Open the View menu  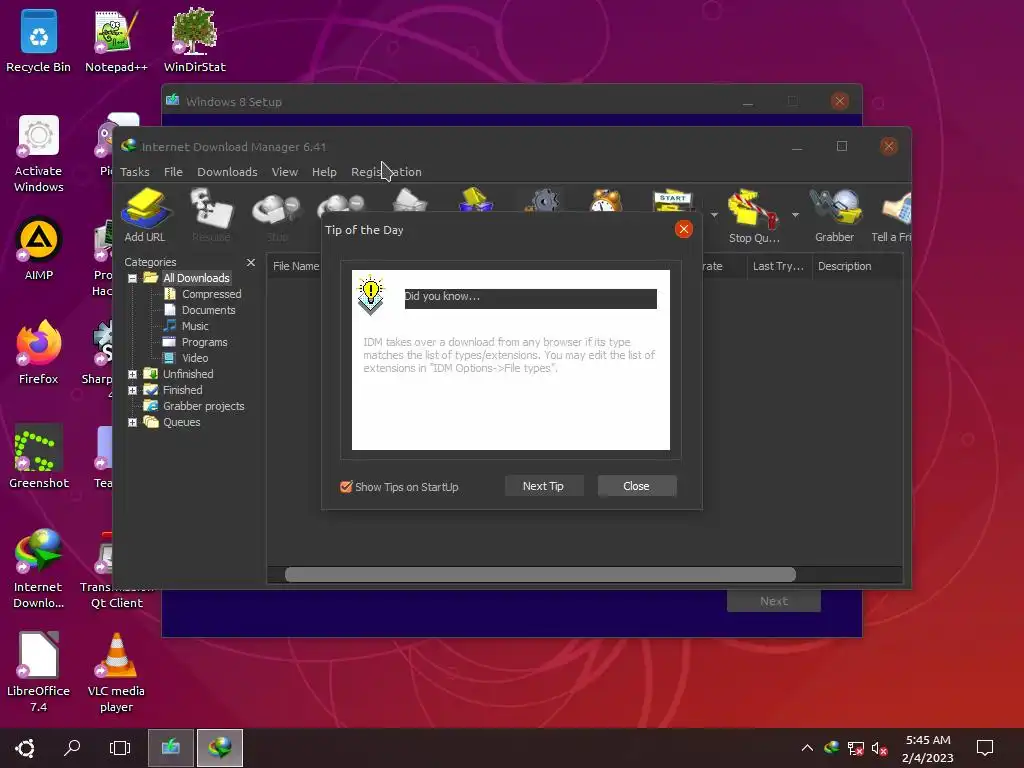click(285, 172)
